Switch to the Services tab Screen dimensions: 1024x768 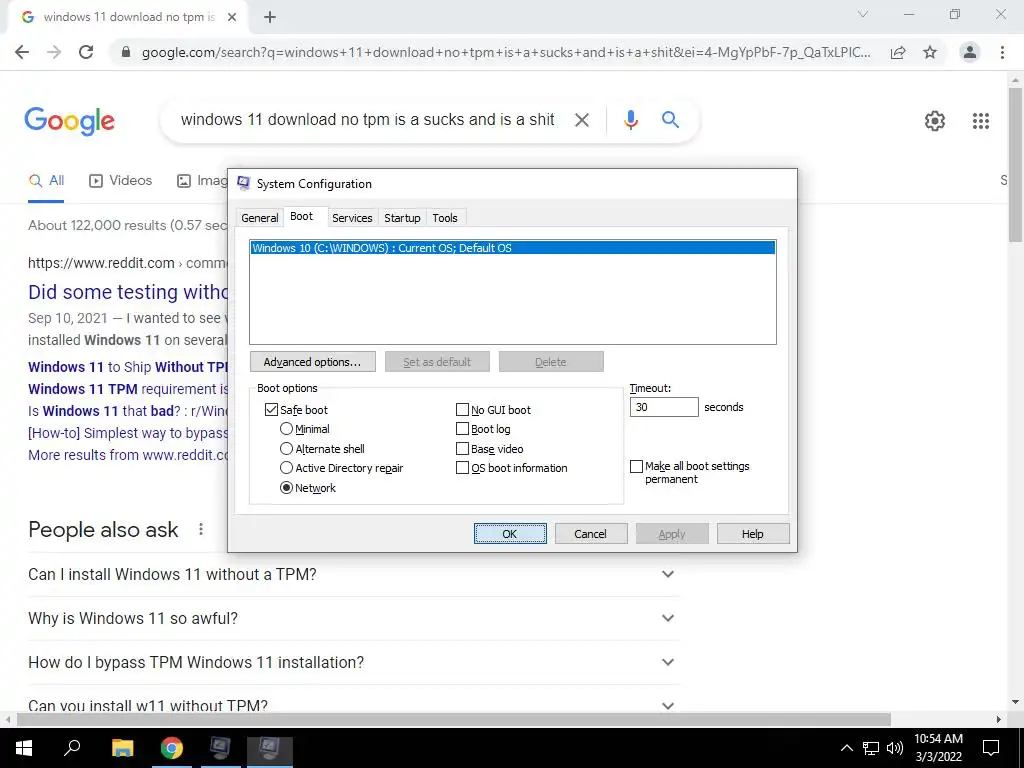coord(352,218)
